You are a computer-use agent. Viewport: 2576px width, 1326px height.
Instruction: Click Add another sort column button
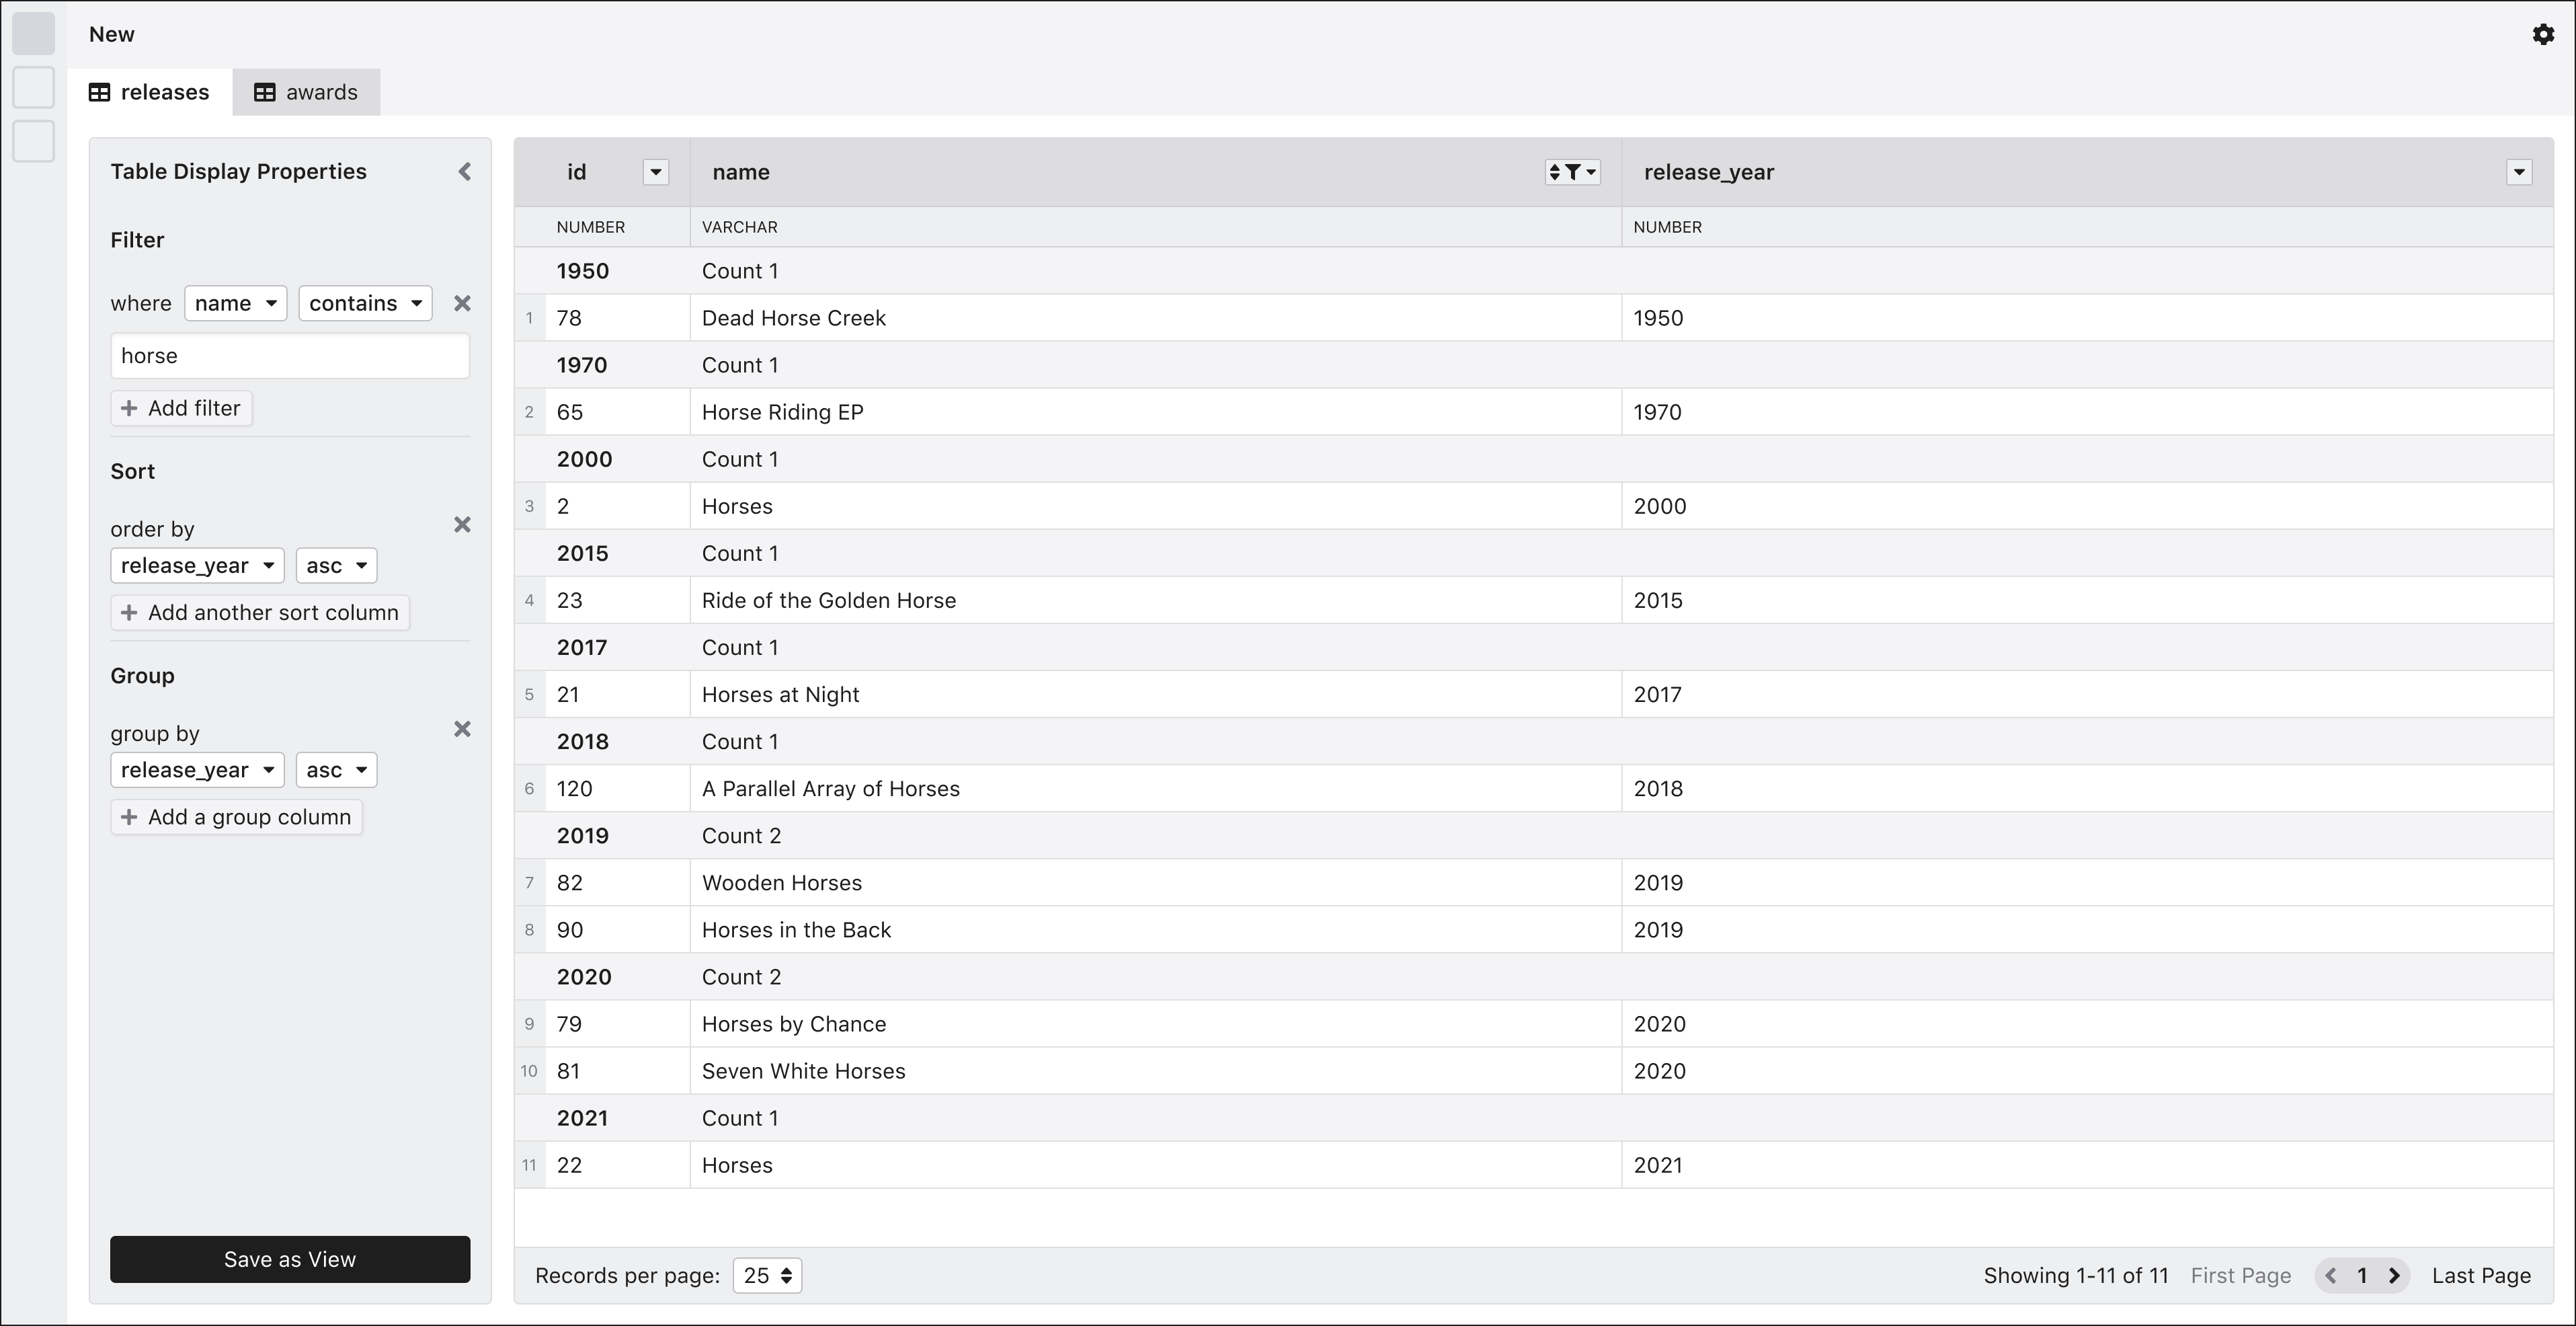coord(260,612)
